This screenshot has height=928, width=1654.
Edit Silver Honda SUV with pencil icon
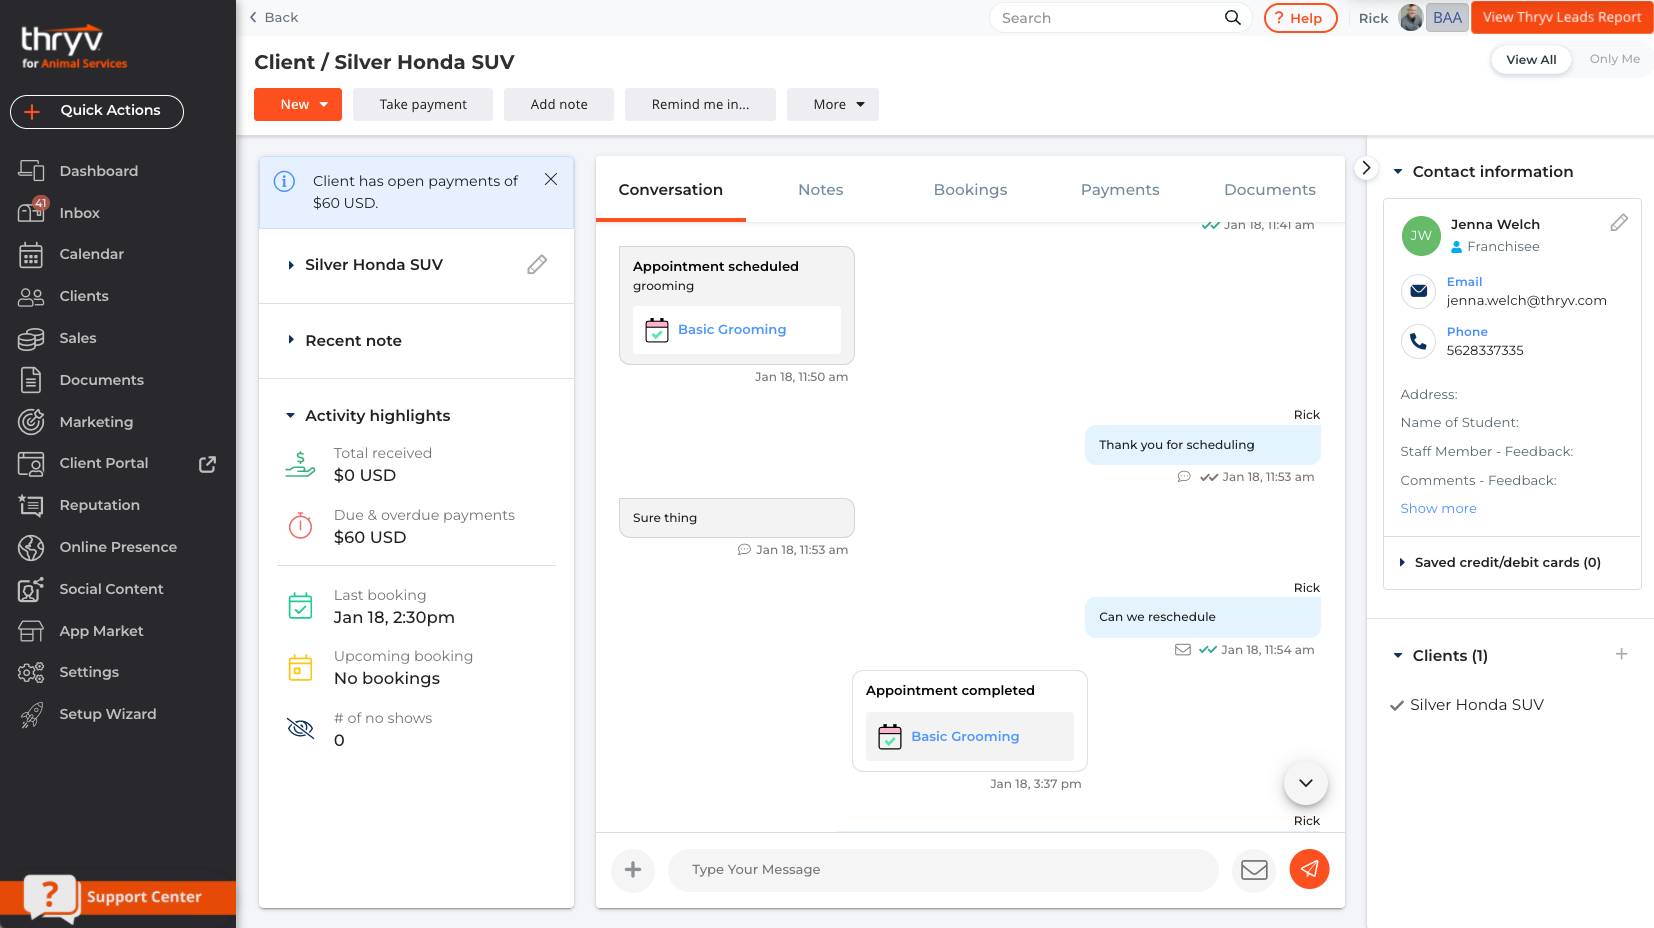[x=537, y=264]
